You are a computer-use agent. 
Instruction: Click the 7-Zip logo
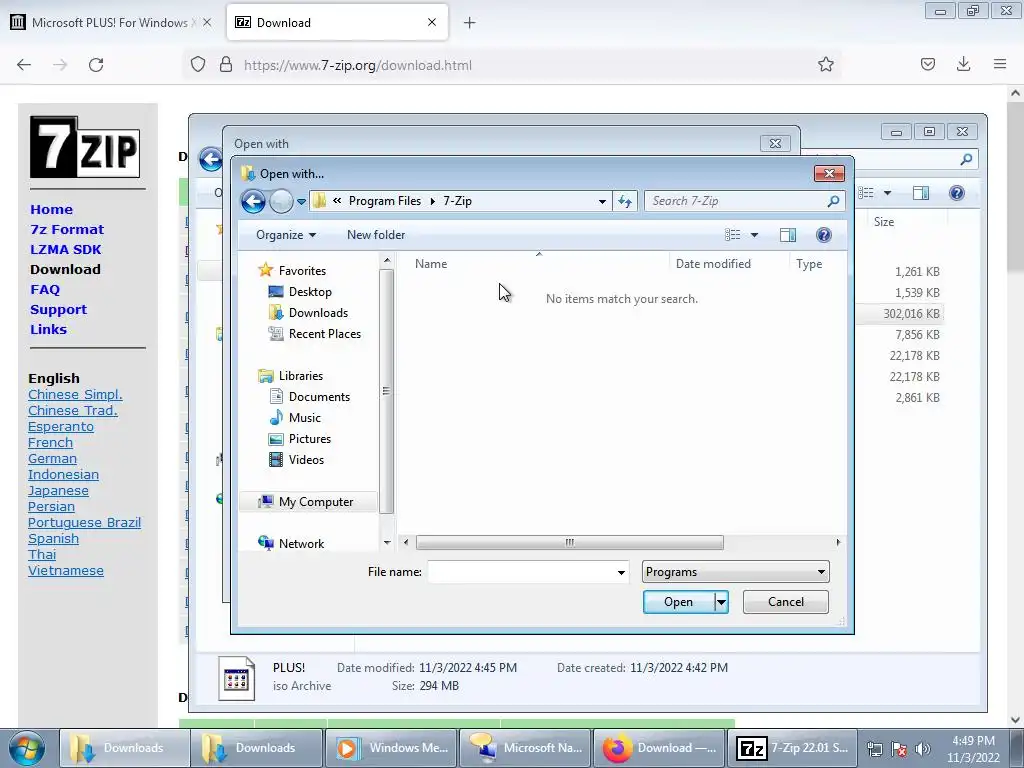click(85, 147)
